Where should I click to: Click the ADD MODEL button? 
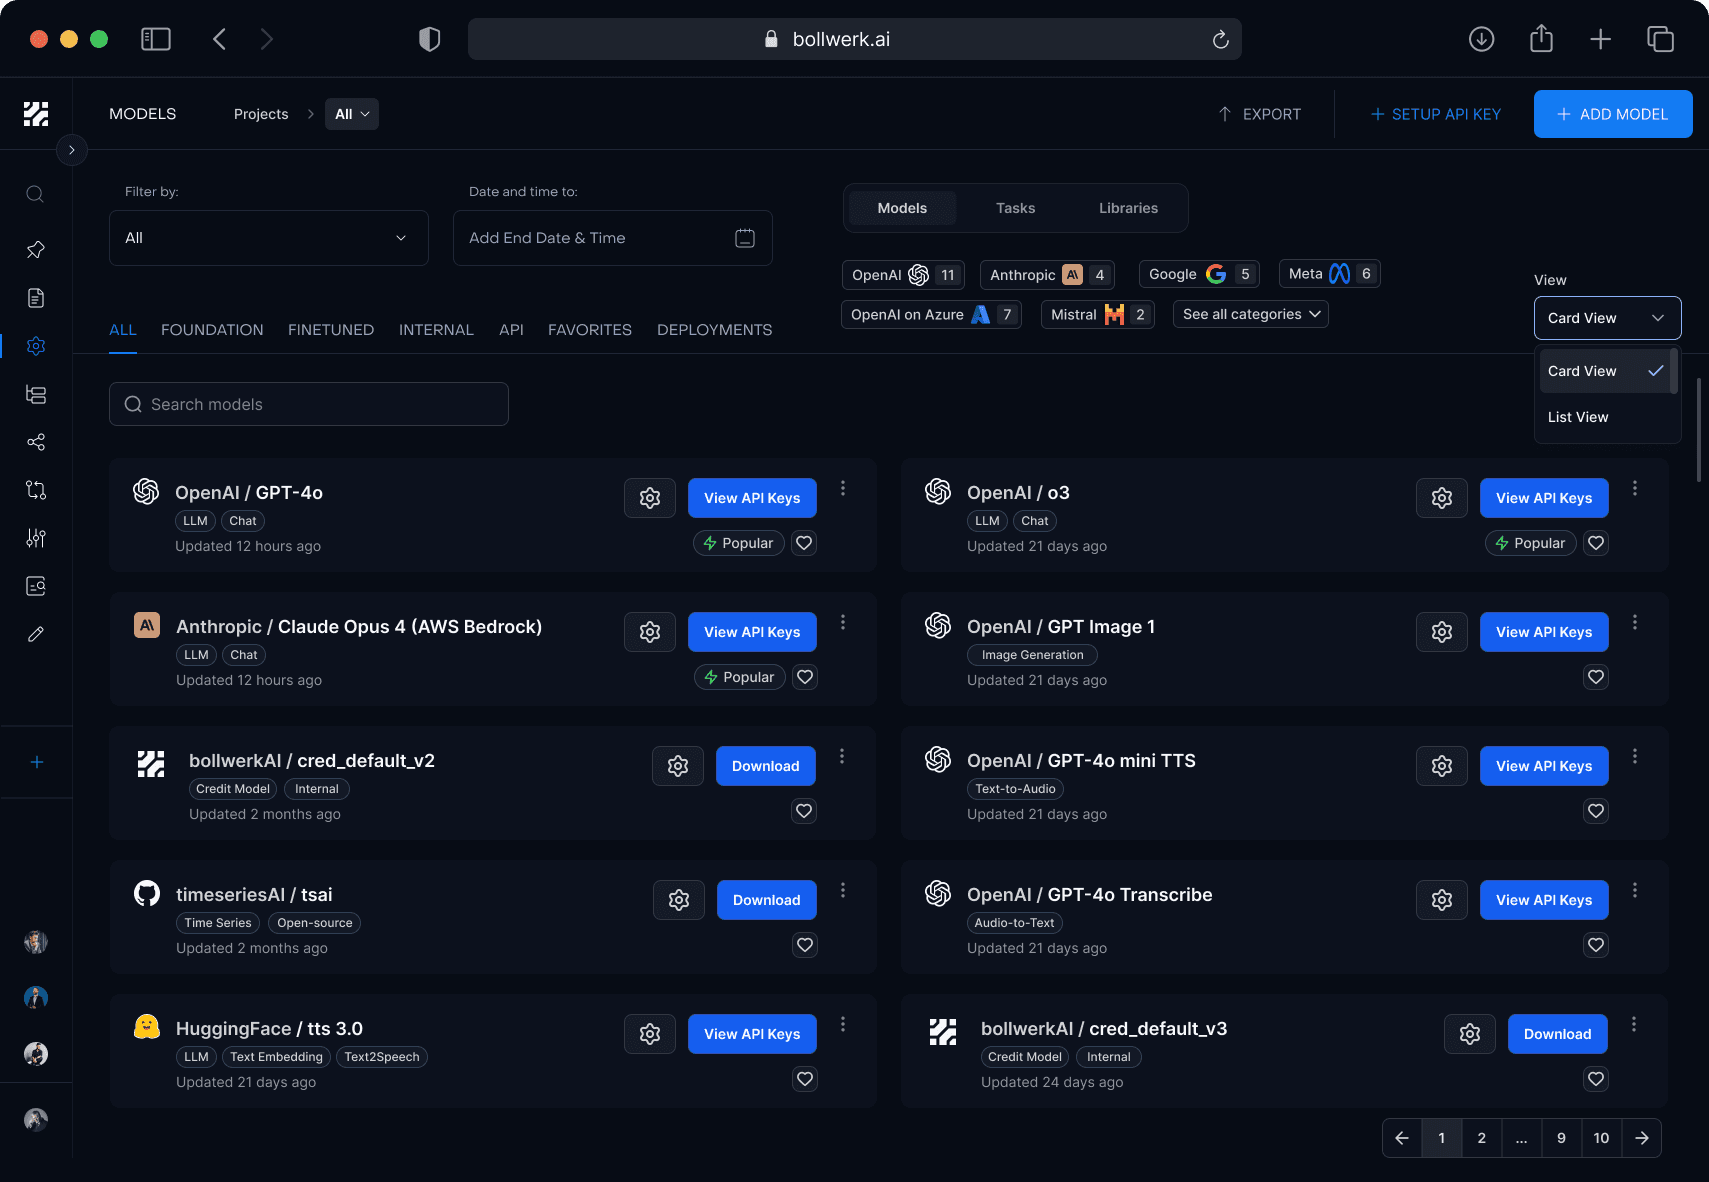(x=1613, y=114)
